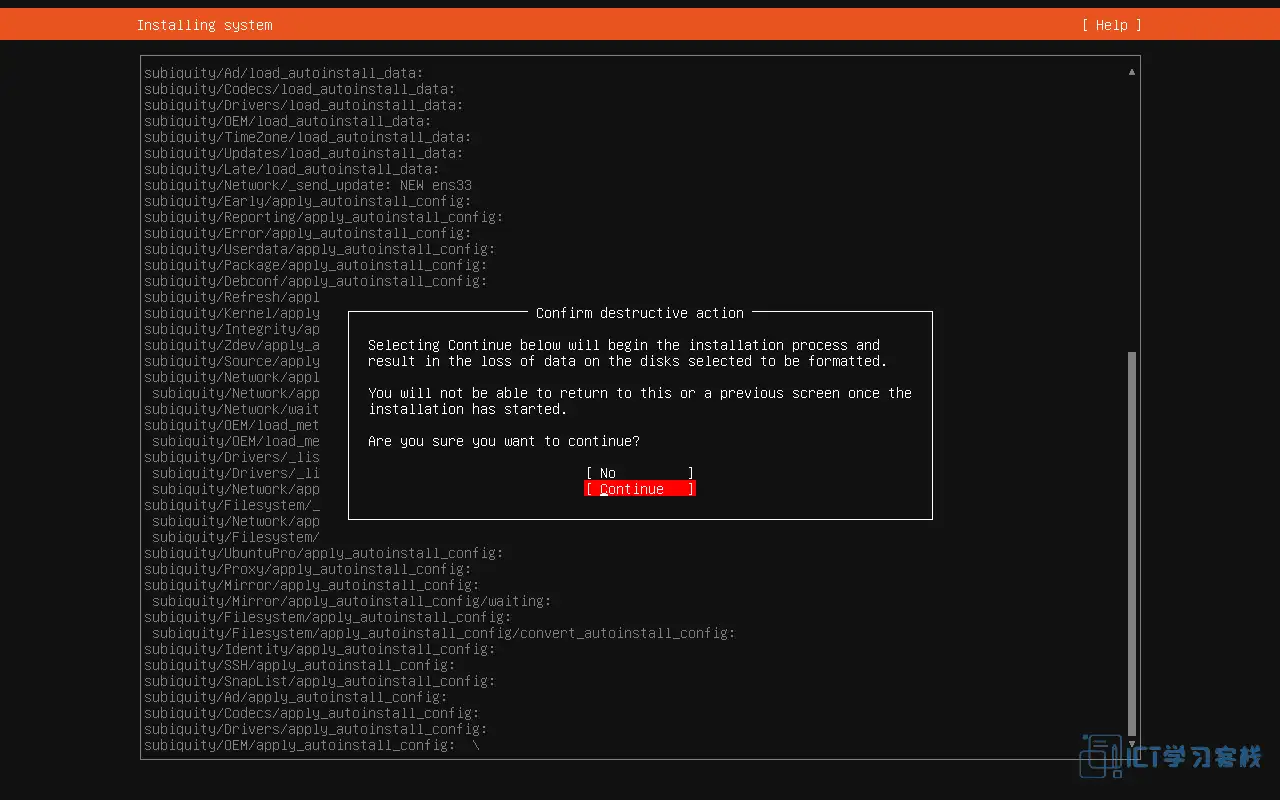Select log line "subiquity/SnapList/apply_autoinstall_config:"
The image size is (1280, 800).
pyautogui.click(x=320, y=681)
